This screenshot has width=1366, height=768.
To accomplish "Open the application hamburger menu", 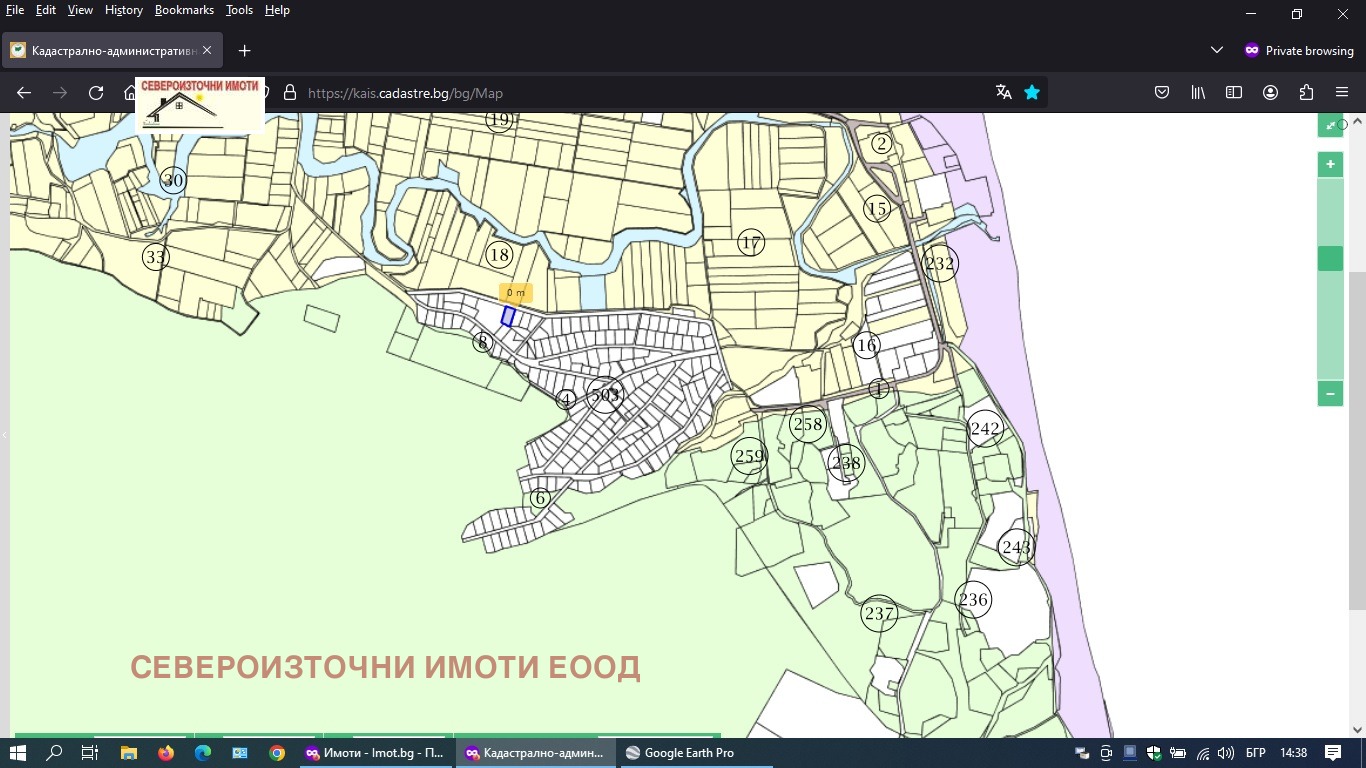I will [1342, 93].
